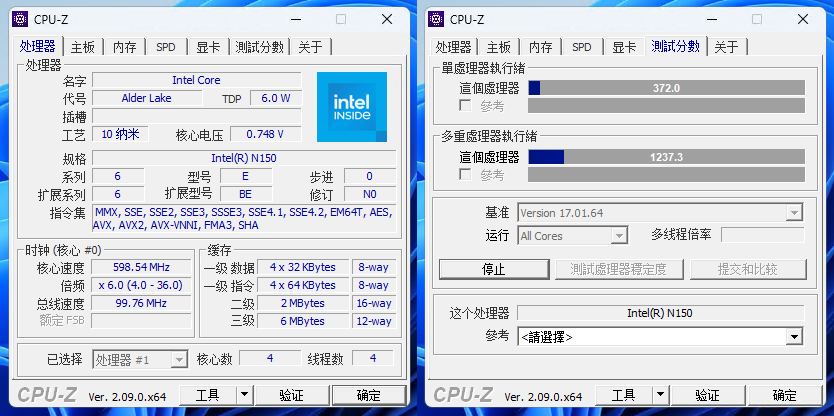Click 代号 Alder Lake value
Viewport: 834px width, 416px height.
147,98
